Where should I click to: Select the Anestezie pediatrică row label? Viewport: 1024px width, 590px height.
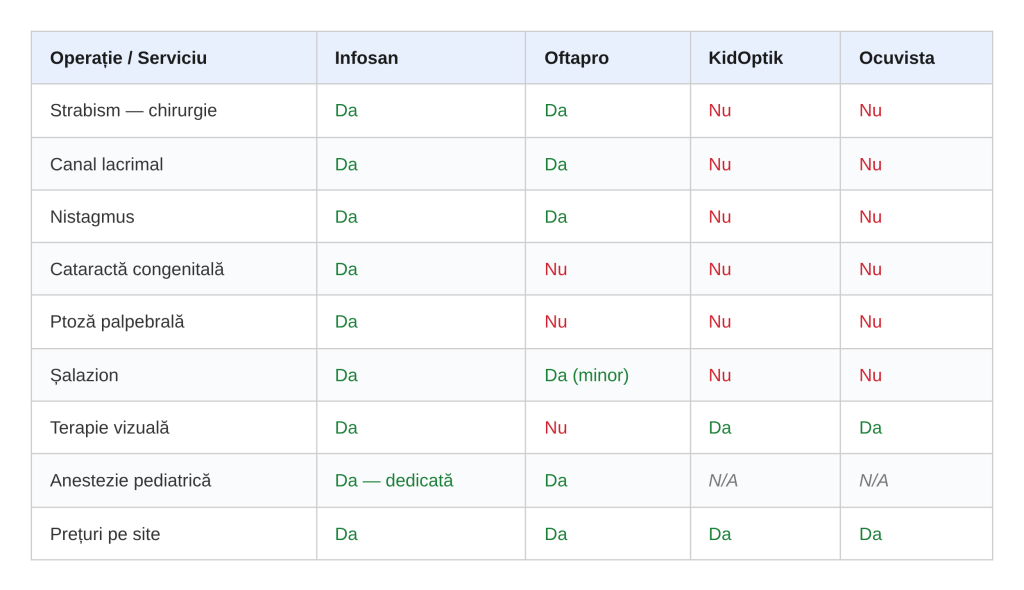tap(130, 481)
